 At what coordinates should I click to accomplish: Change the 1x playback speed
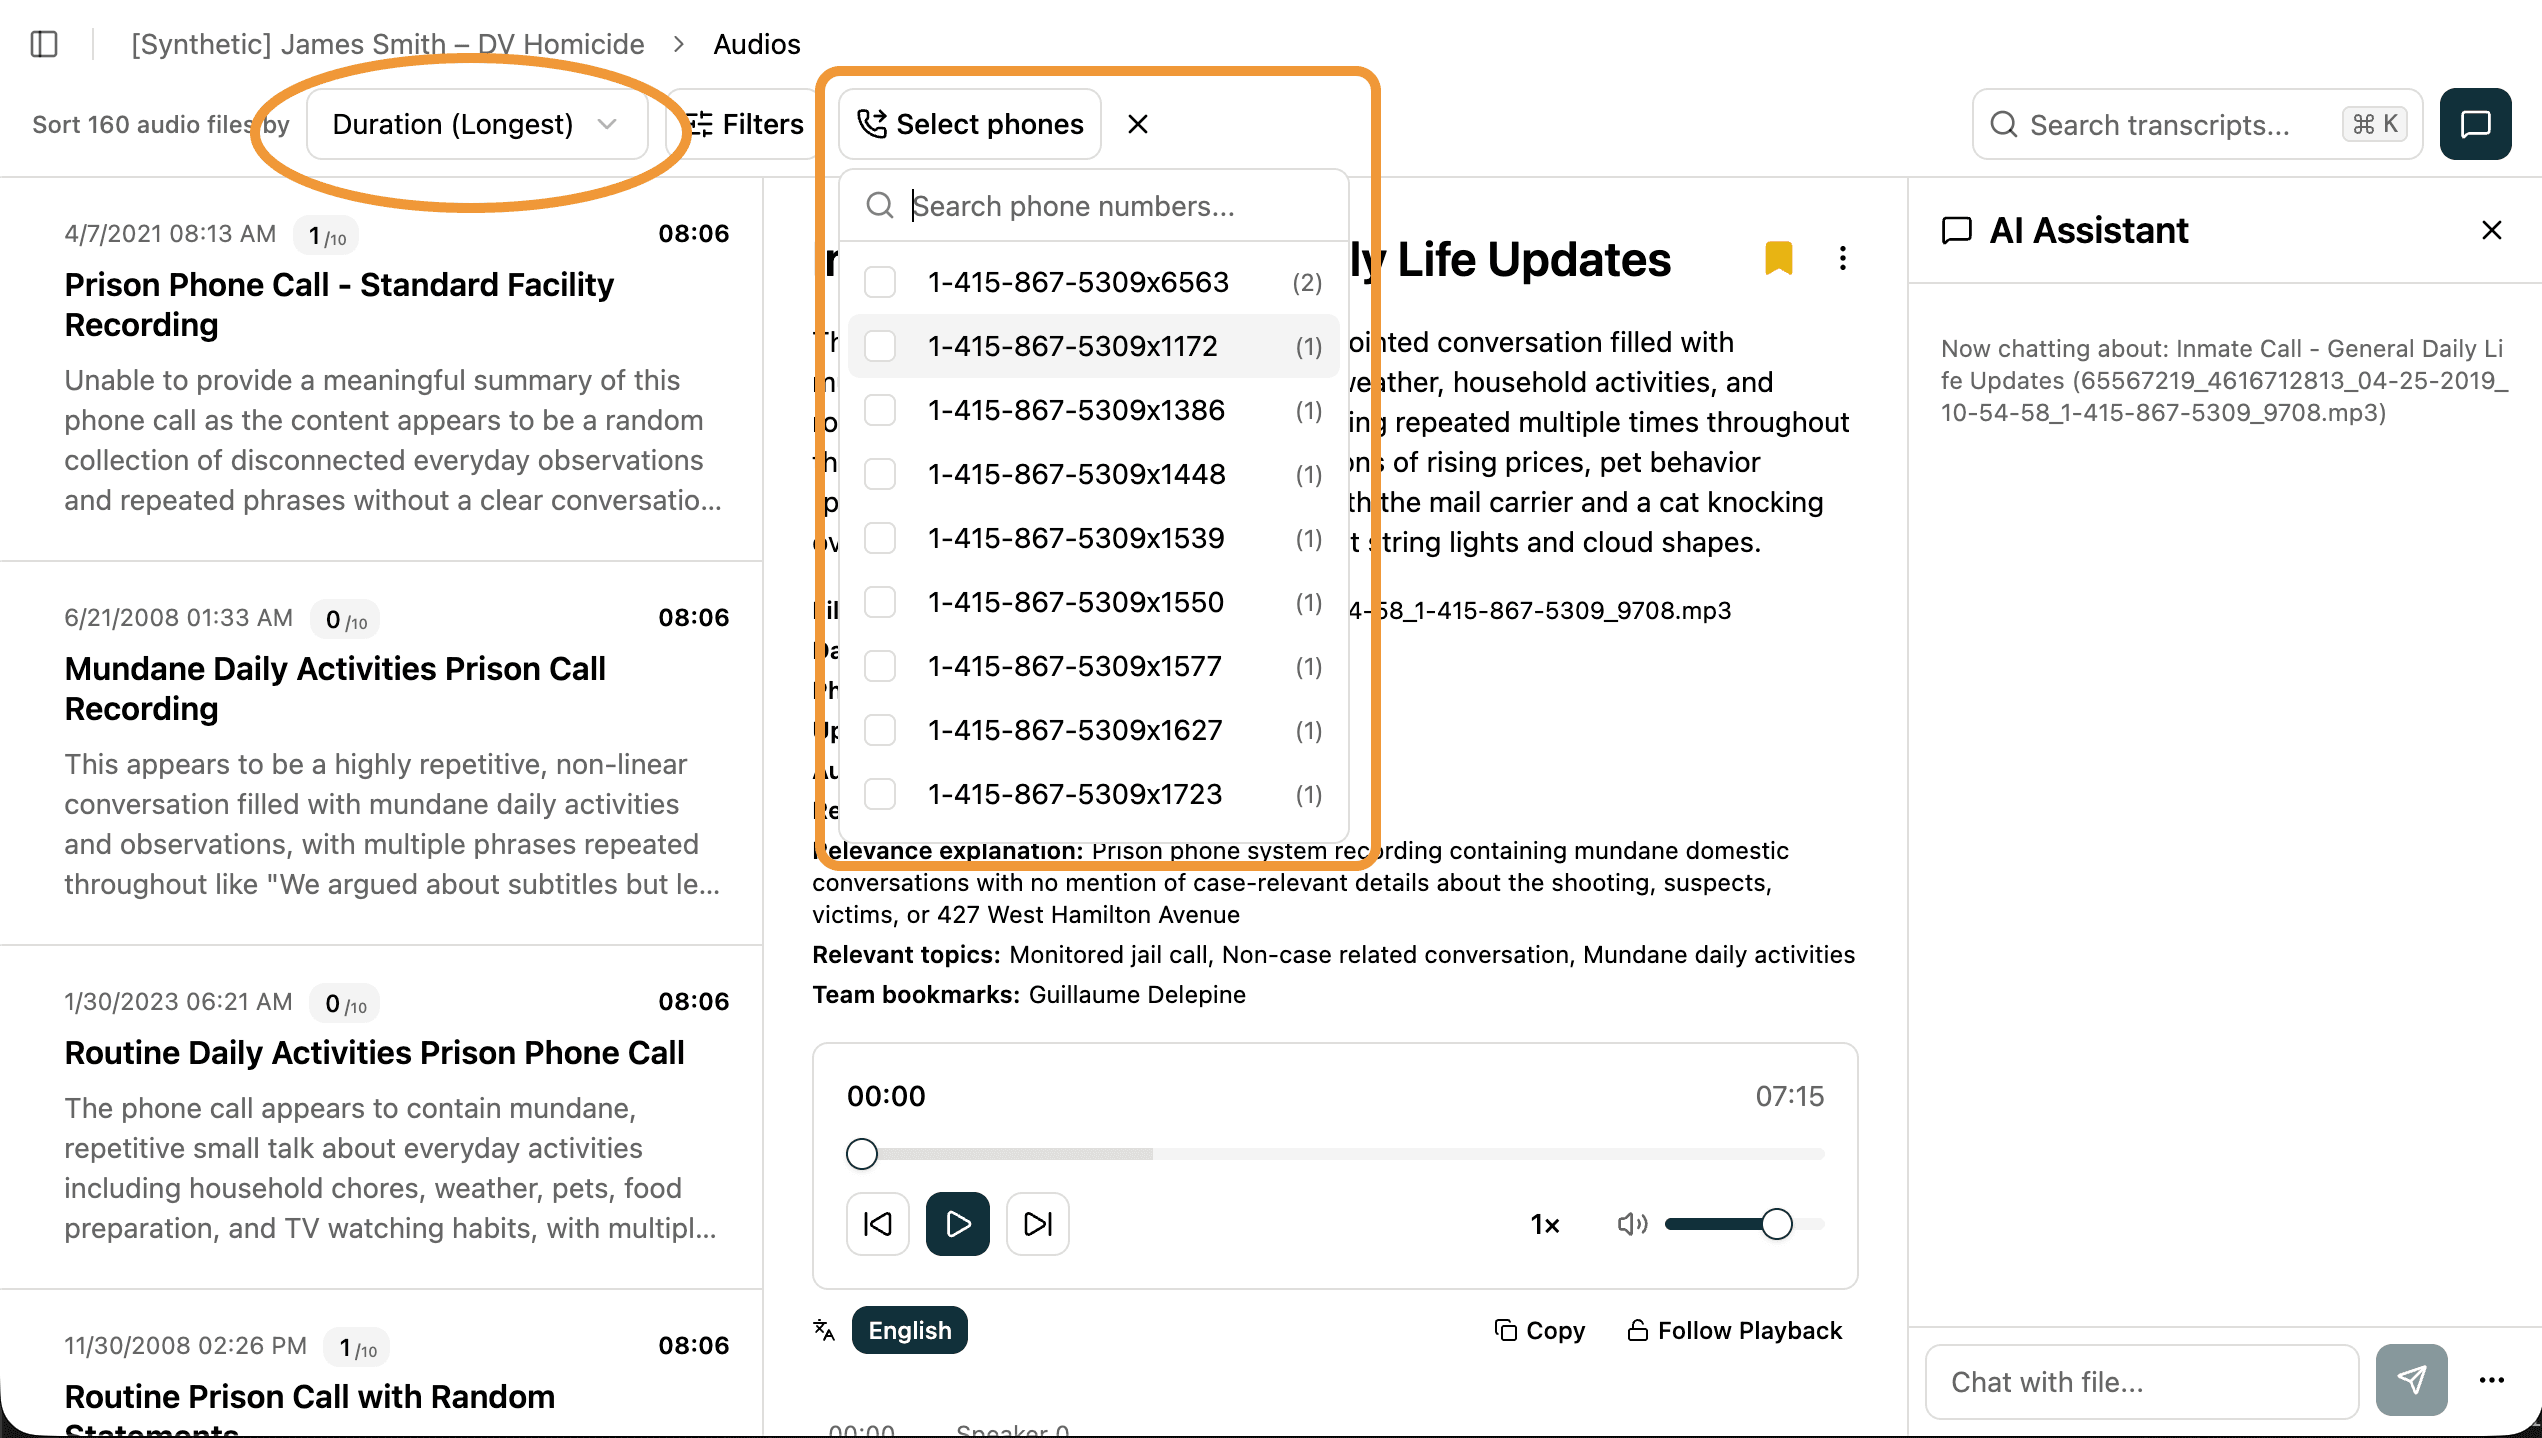1545,1224
